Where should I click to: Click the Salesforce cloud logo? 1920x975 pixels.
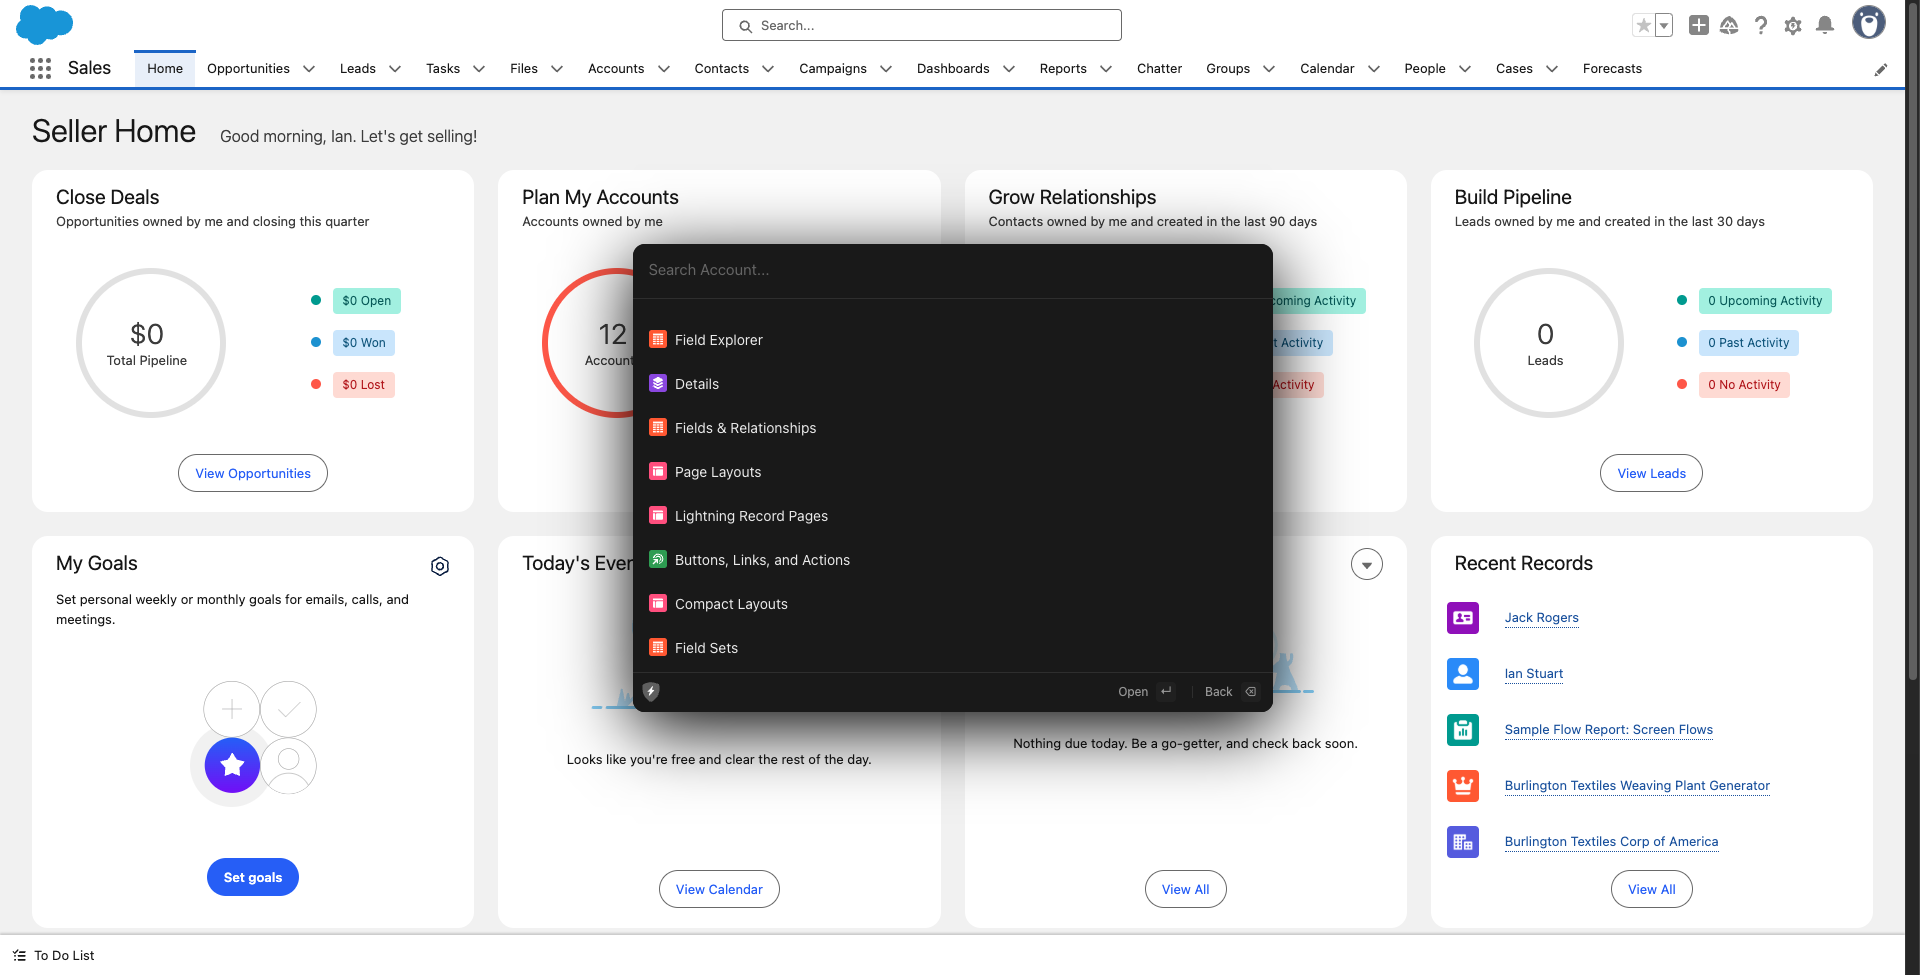click(x=45, y=24)
